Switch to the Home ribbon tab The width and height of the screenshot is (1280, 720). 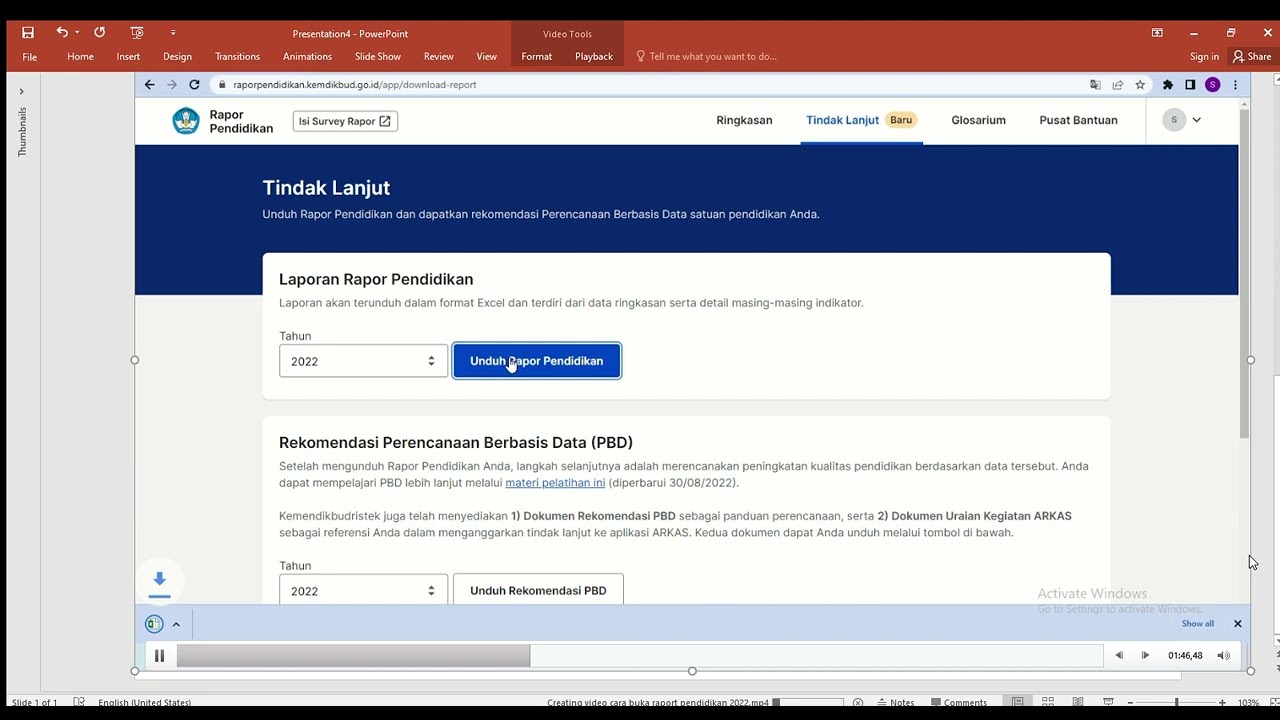(80, 57)
